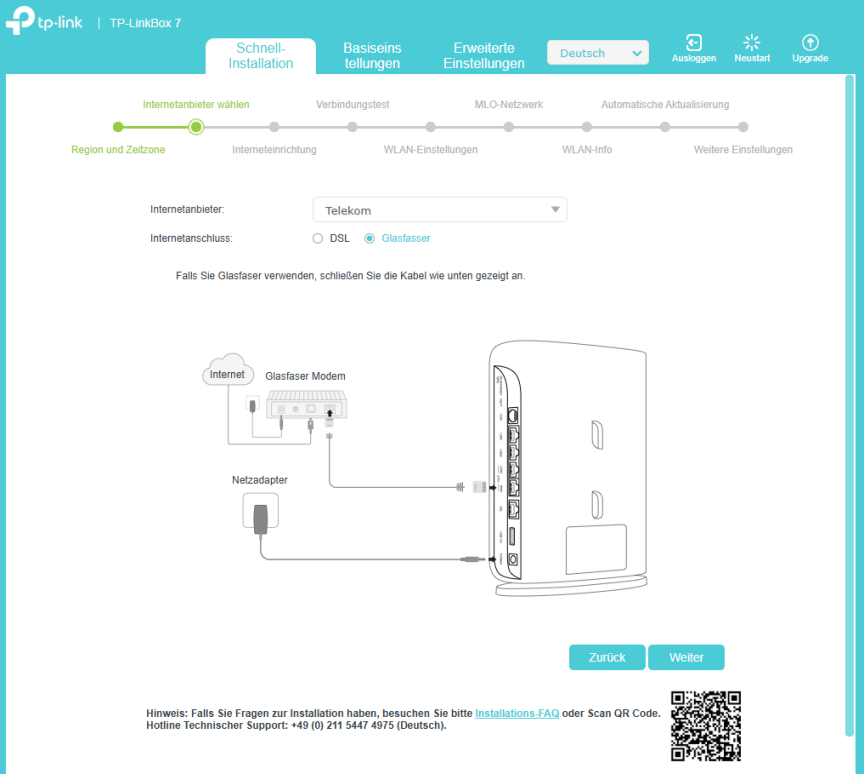Viewport: 864px width, 774px height.
Task: Switch to Basiseinstellungen tab
Action: coord(372,56)
